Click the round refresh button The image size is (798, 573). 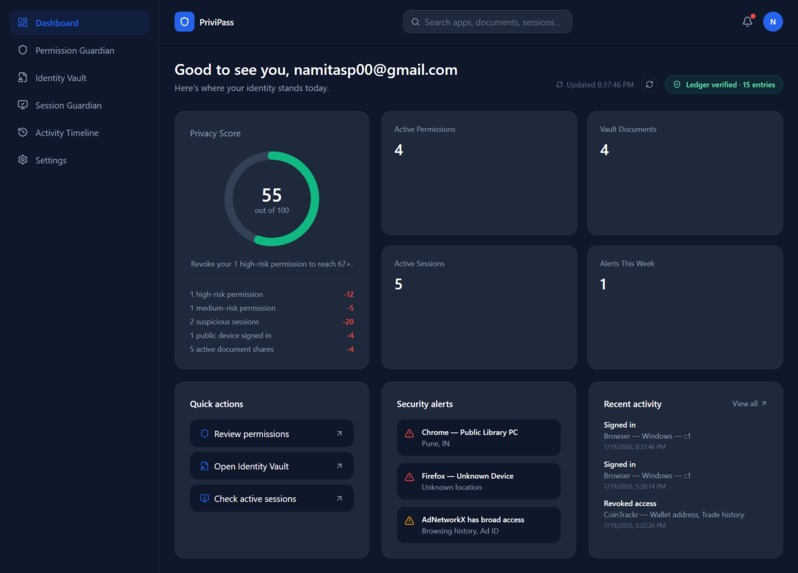(649, 84)
